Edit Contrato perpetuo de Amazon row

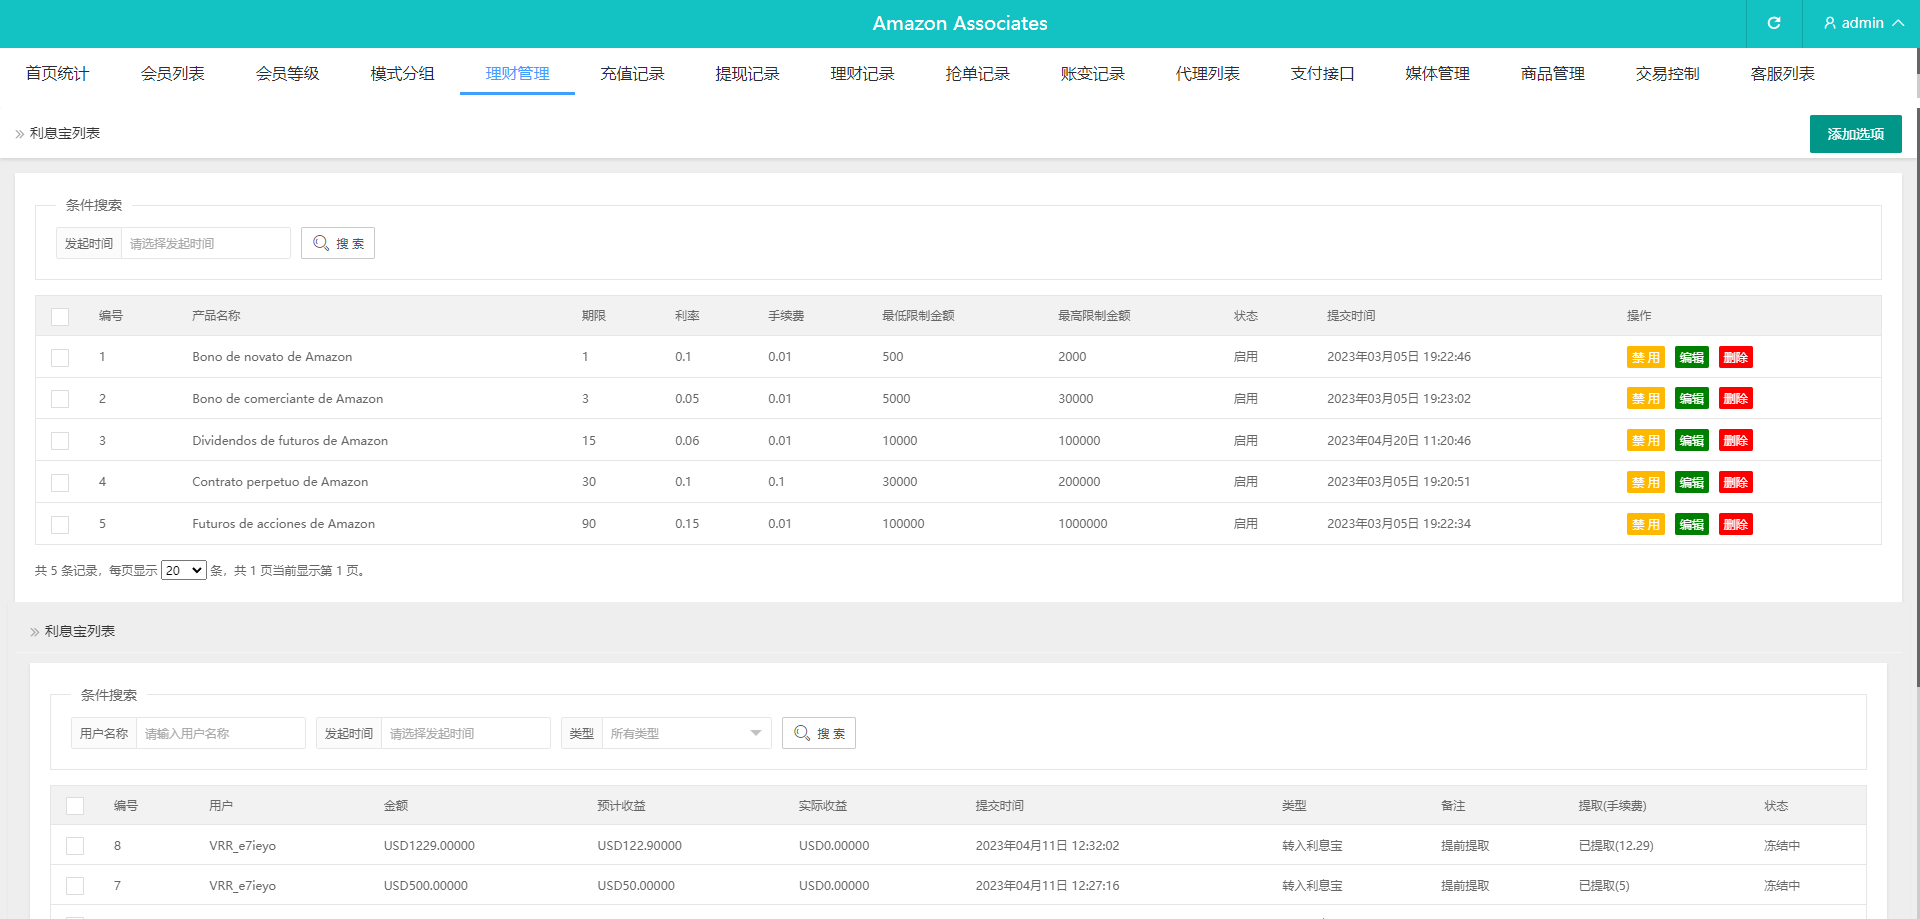click(x=1691, y=482)
